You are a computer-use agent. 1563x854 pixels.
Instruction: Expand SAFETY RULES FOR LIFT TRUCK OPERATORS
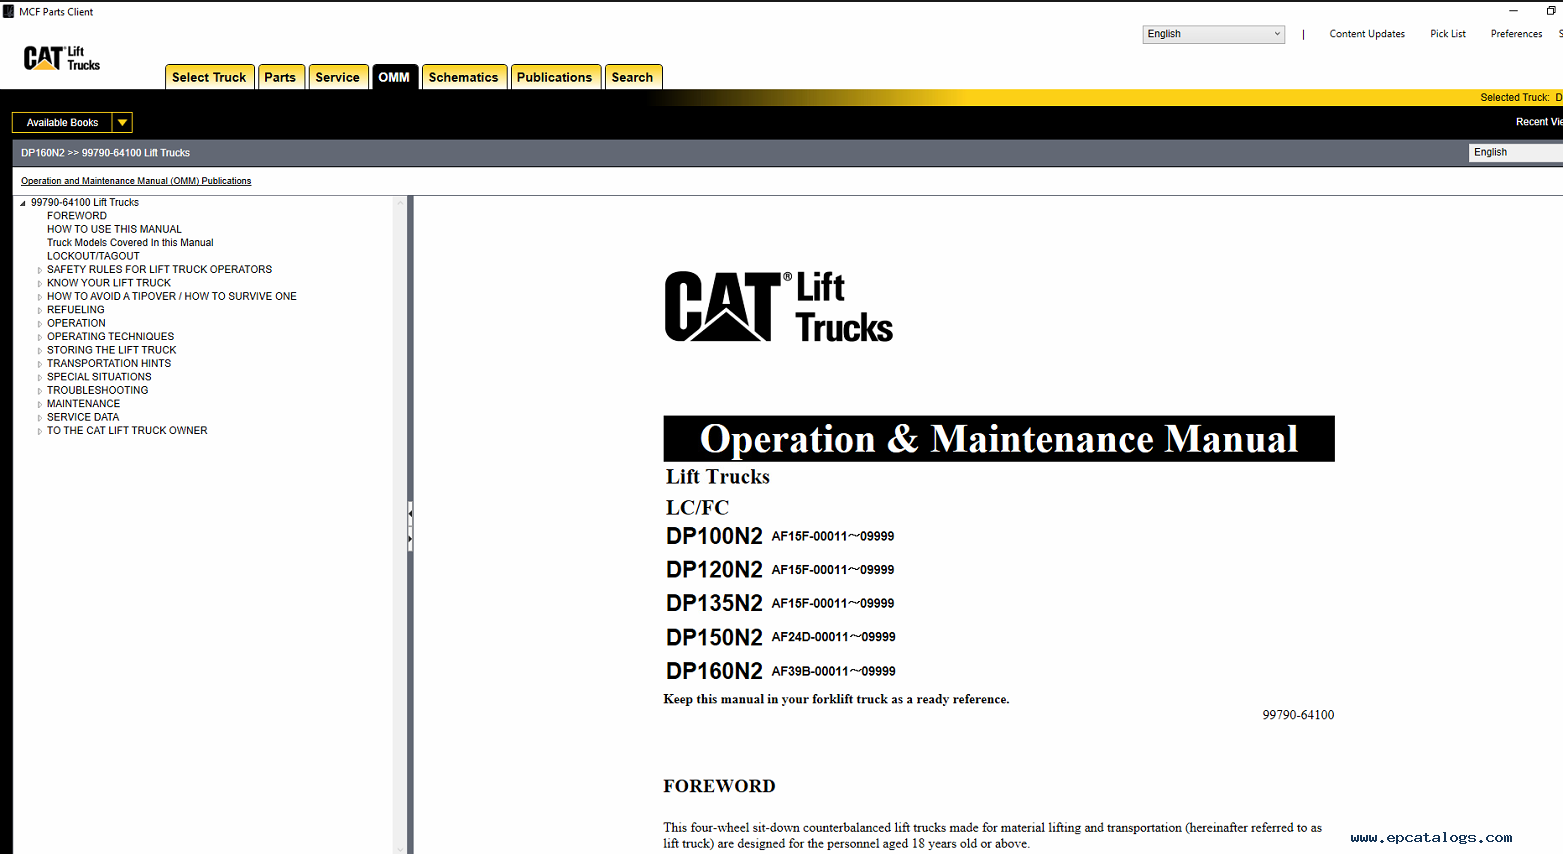[40, 270]
